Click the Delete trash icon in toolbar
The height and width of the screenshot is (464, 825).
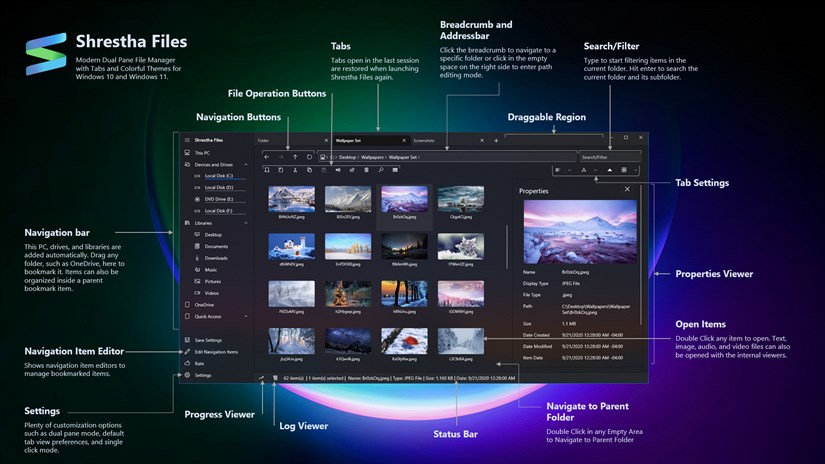[366, 170]
